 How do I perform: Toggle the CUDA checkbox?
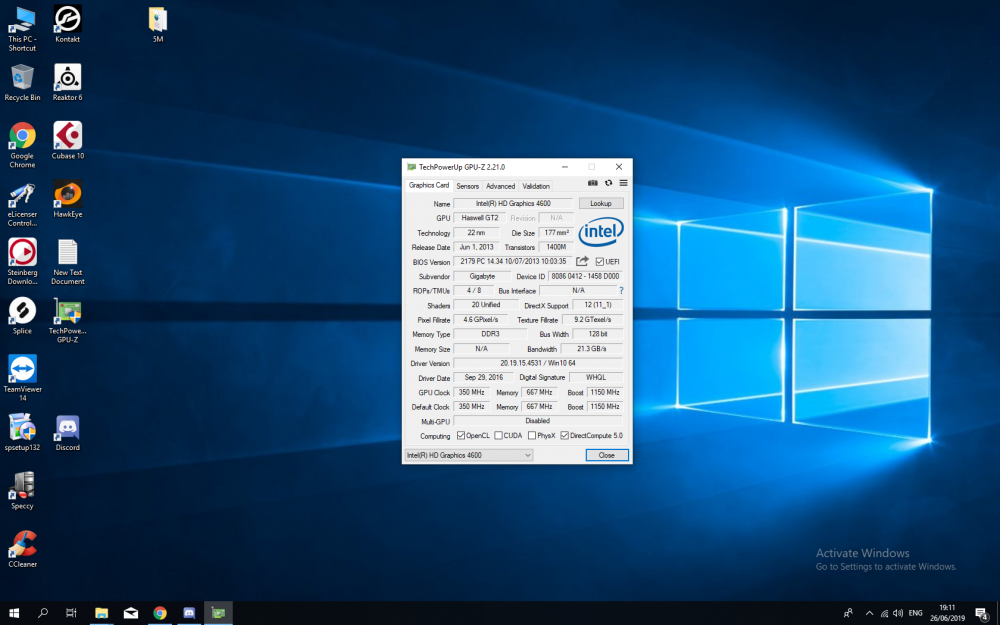[x=499, y=436]
